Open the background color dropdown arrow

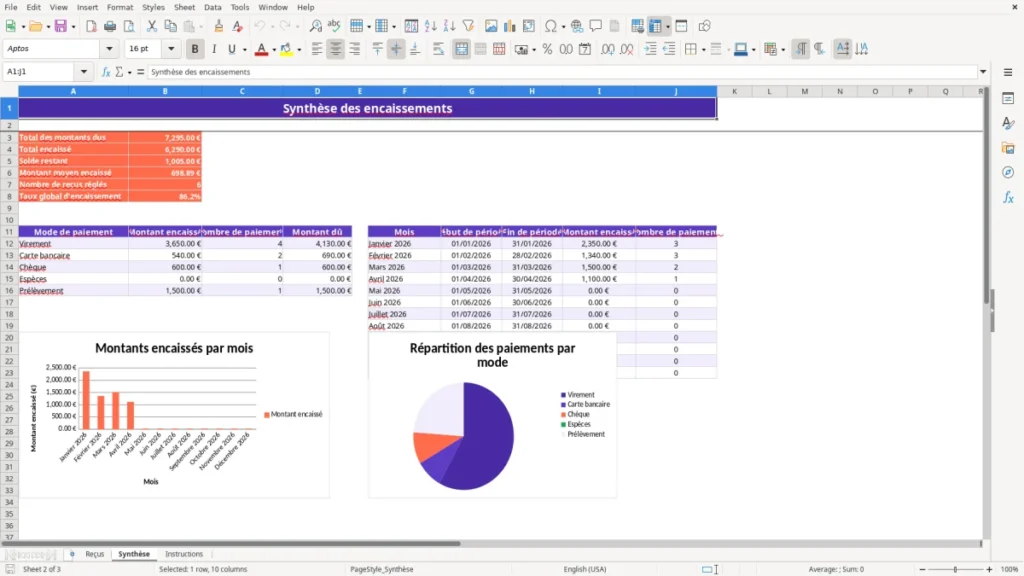coord(299,50)
